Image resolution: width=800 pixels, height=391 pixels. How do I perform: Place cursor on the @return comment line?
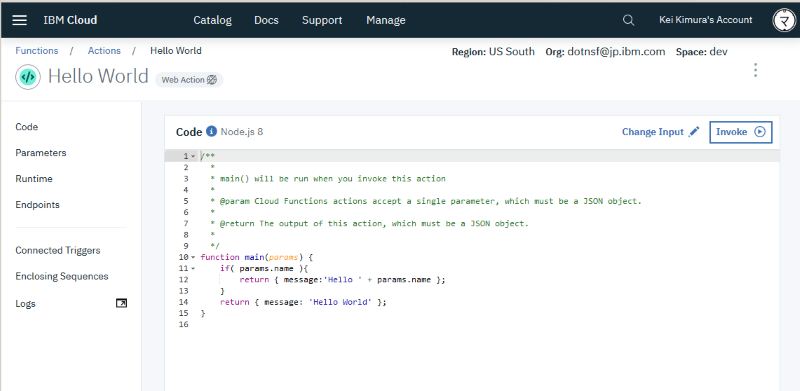[369, 224]
